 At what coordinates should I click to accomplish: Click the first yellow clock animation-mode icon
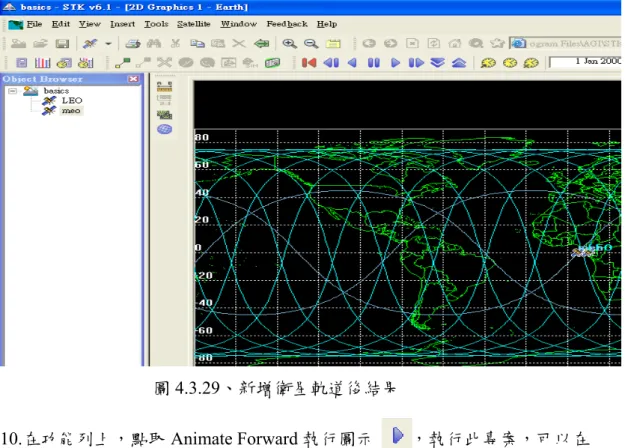tap(488, 63)
